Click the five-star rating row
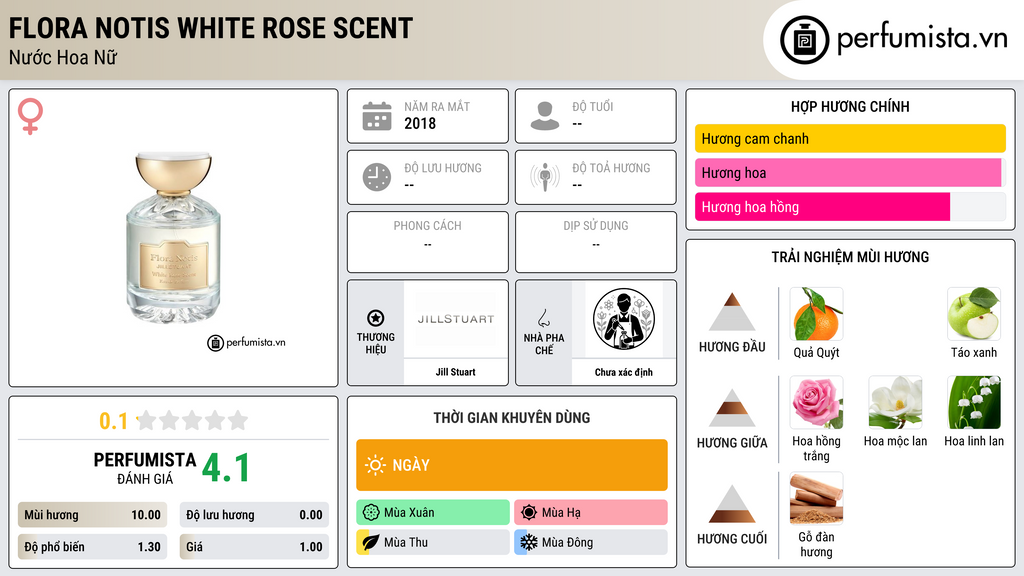Screen dimensions: 1024x576 (x=193, y=420)
